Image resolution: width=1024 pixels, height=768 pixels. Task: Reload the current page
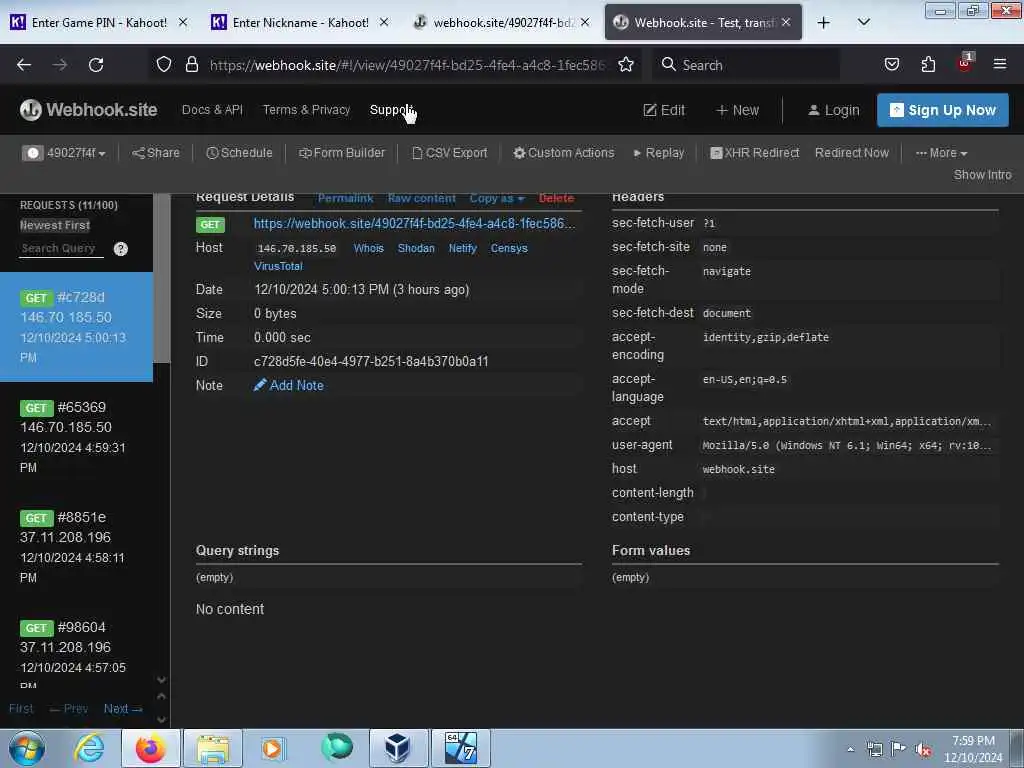coord(96,65)
